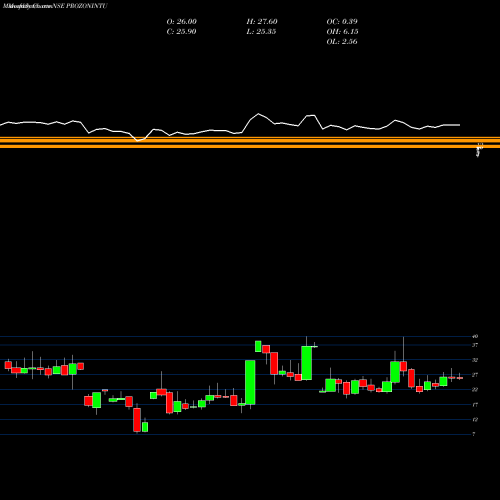Click the high value H: 27.60

tap(262, 22)
